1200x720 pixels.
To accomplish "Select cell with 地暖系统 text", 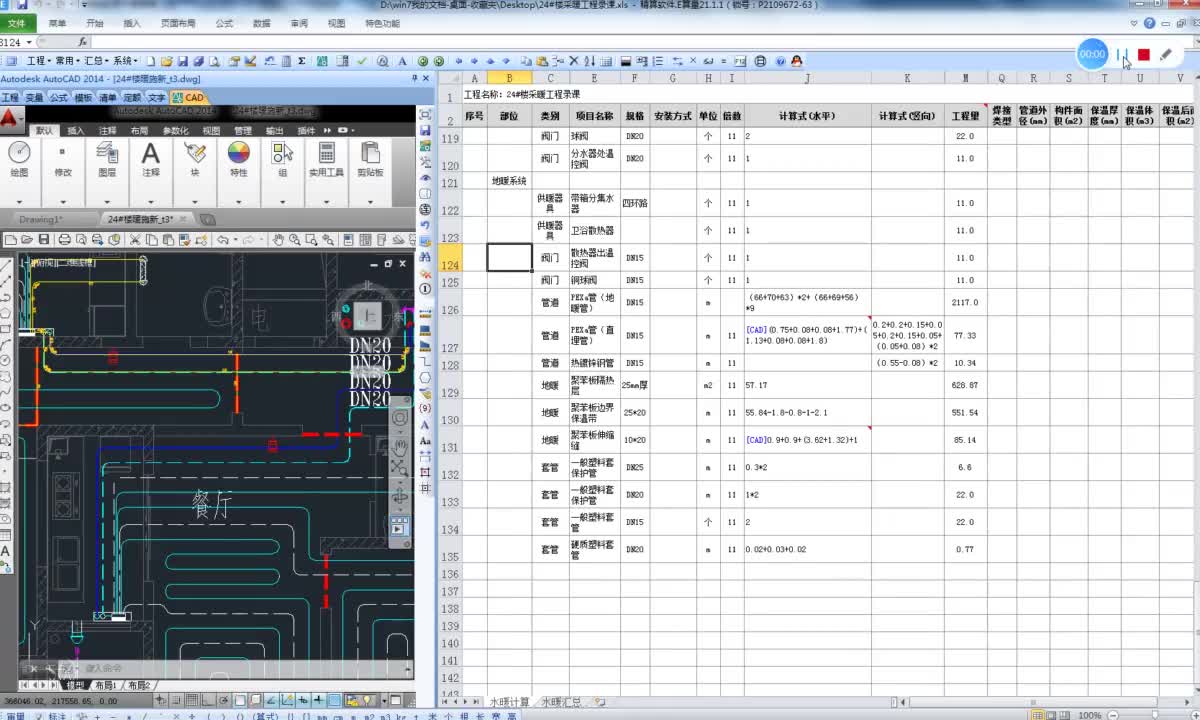I will [509, 181].
